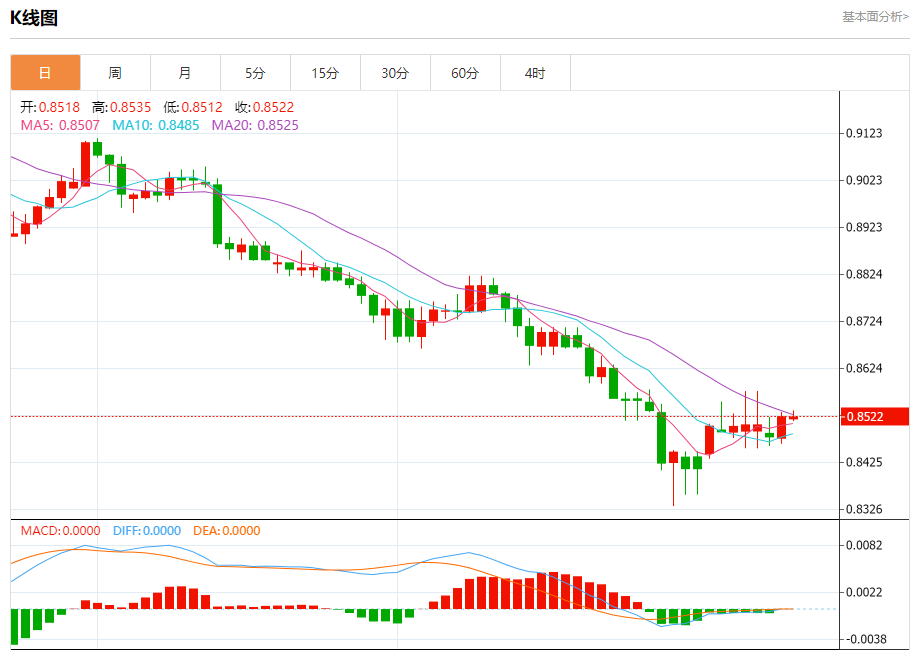Click the 0.0082 MACD axis label
918x650 pixels.
click(x=864, y=545)
